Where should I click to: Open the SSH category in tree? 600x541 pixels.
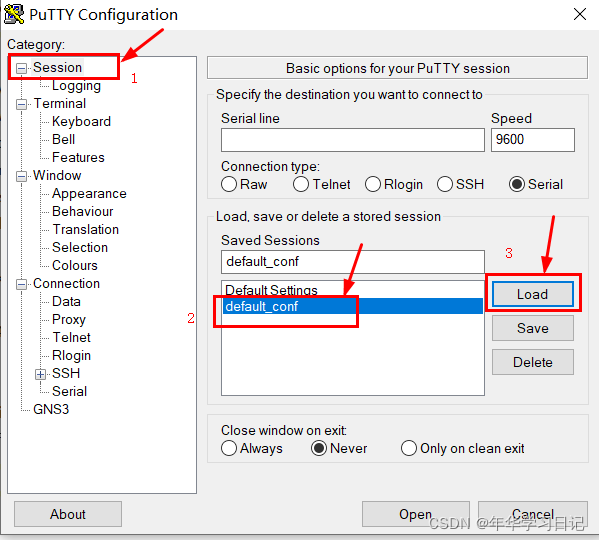[66, 373]
